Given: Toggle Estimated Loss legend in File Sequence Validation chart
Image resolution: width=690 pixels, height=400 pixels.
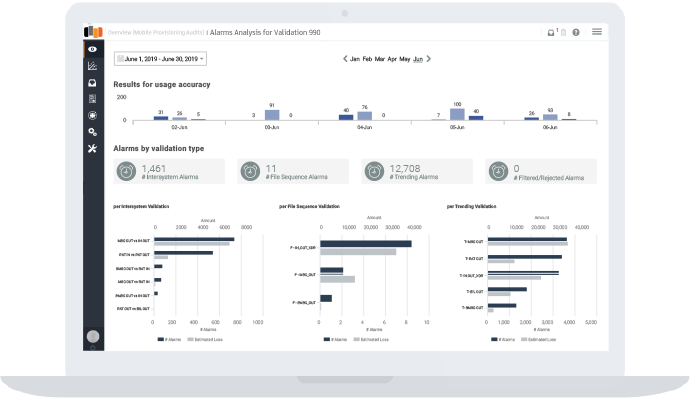Looking at the screenshot, I should (371, 340).
